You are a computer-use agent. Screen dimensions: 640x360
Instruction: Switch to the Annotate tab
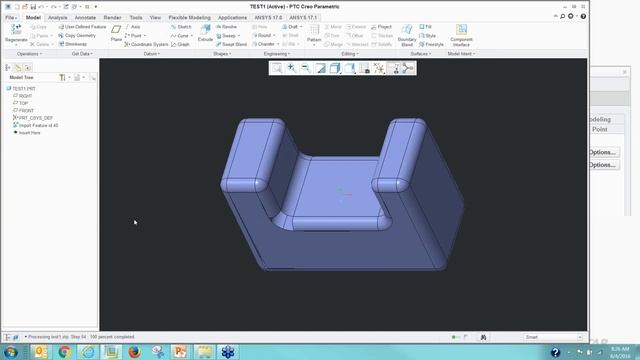pyautogui.click(x=85, y=18)
